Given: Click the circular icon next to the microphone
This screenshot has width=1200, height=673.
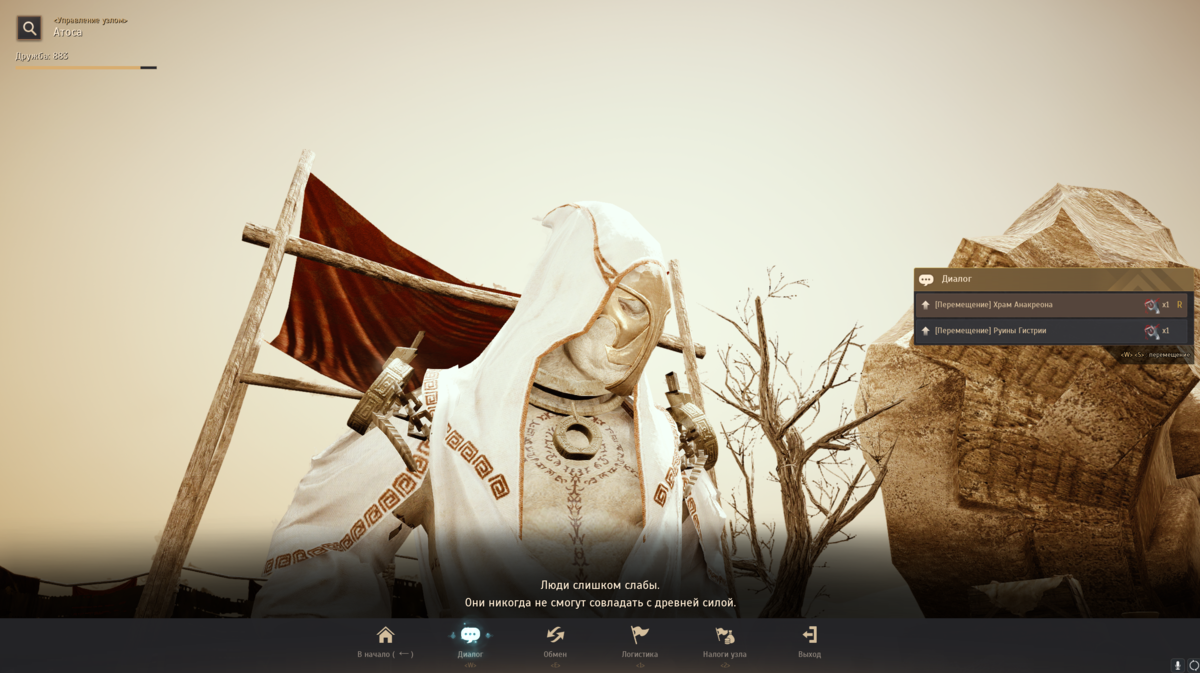Looking at the screenshot, I should (1193, 665).
